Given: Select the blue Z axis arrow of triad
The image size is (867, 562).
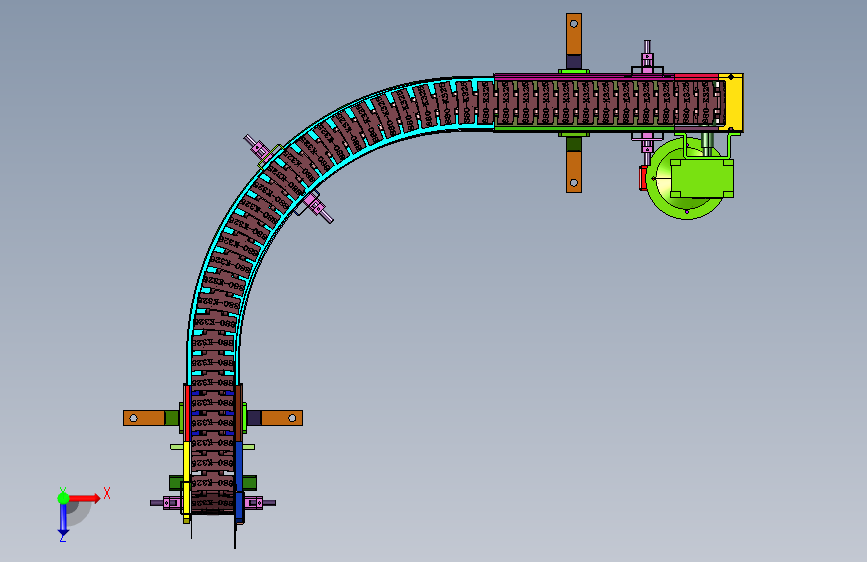Looking at the screenshot, I should point(63,520).
